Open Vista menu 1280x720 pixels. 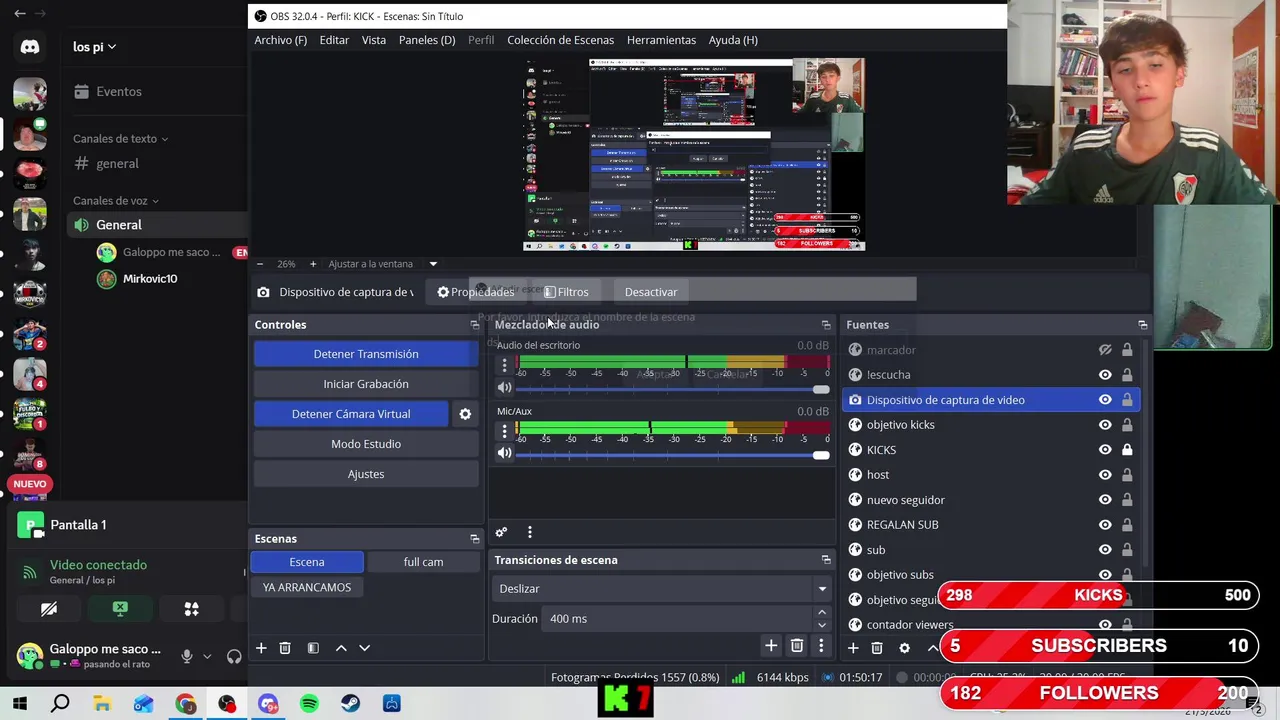point(374,40)
